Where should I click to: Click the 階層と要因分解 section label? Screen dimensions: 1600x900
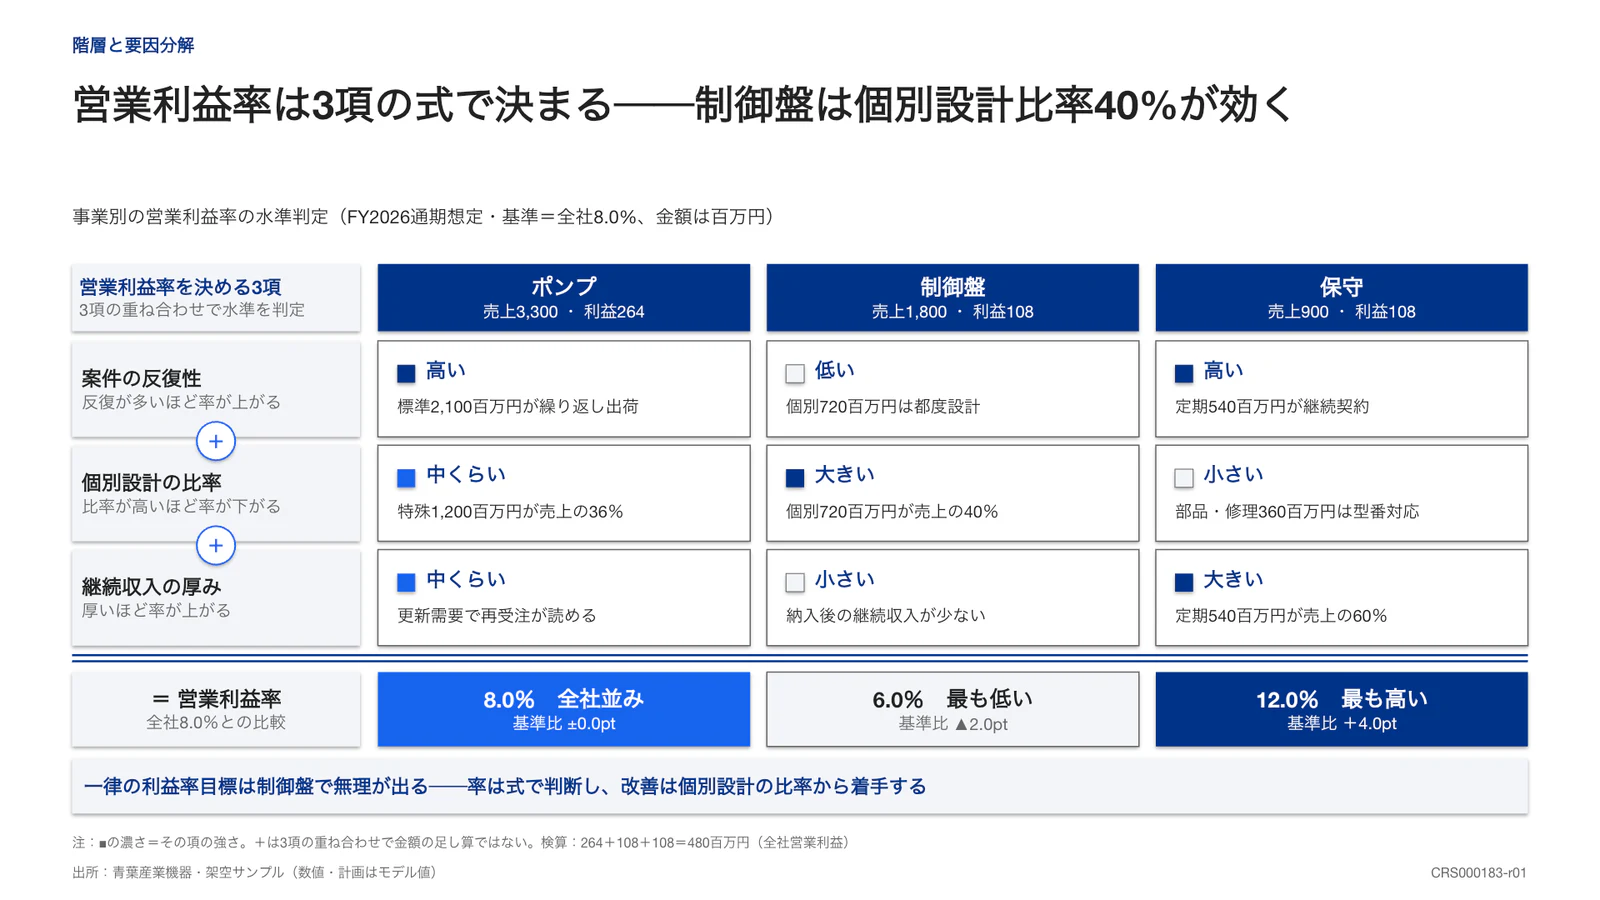click(x=133, y=45)
